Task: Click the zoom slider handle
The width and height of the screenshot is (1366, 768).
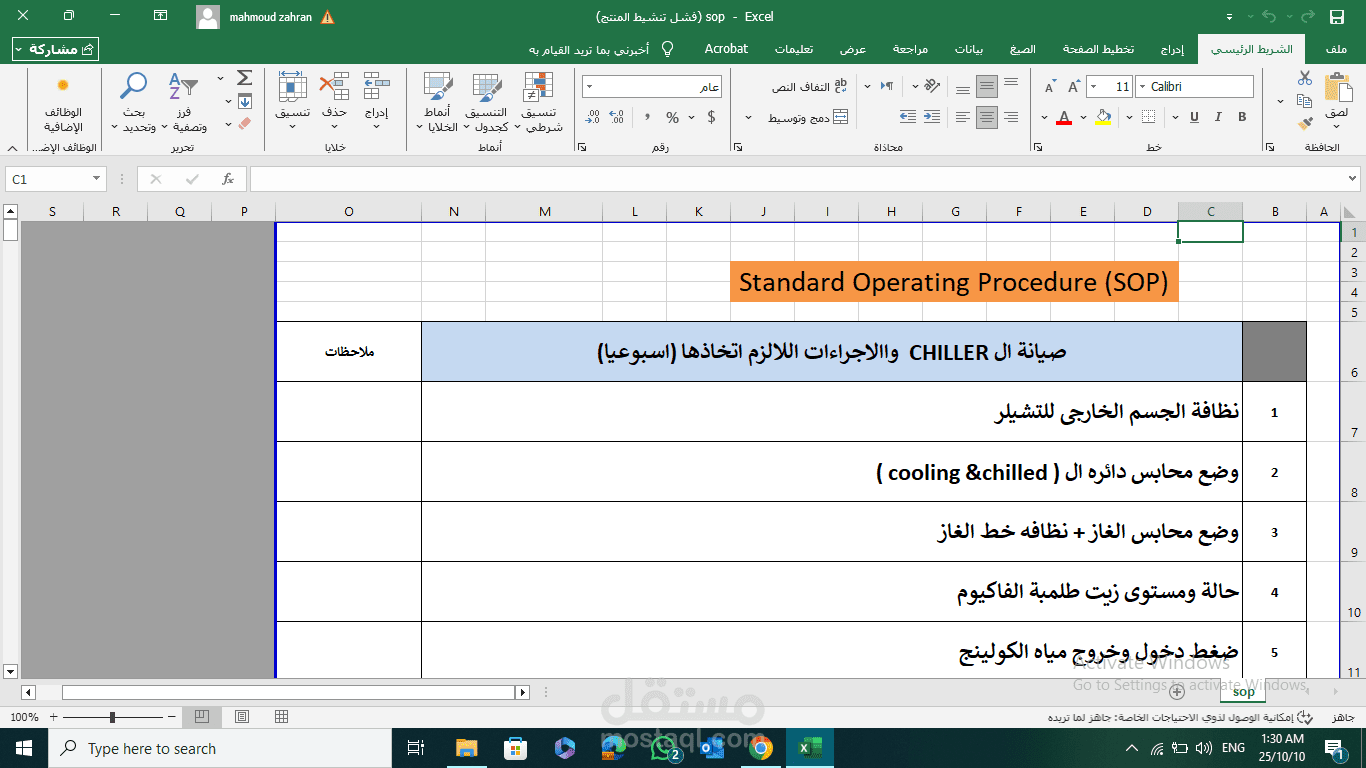Action: pos(112,717)
